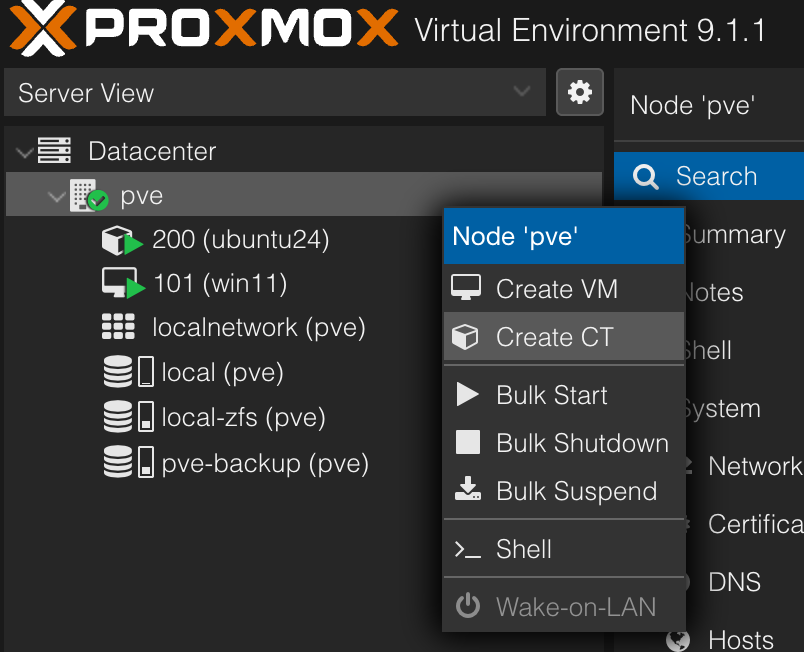The width and height of the screenshot is (804, 652).
Task: Choose Bulk Suspend in the menu
Action: (564, 491)
